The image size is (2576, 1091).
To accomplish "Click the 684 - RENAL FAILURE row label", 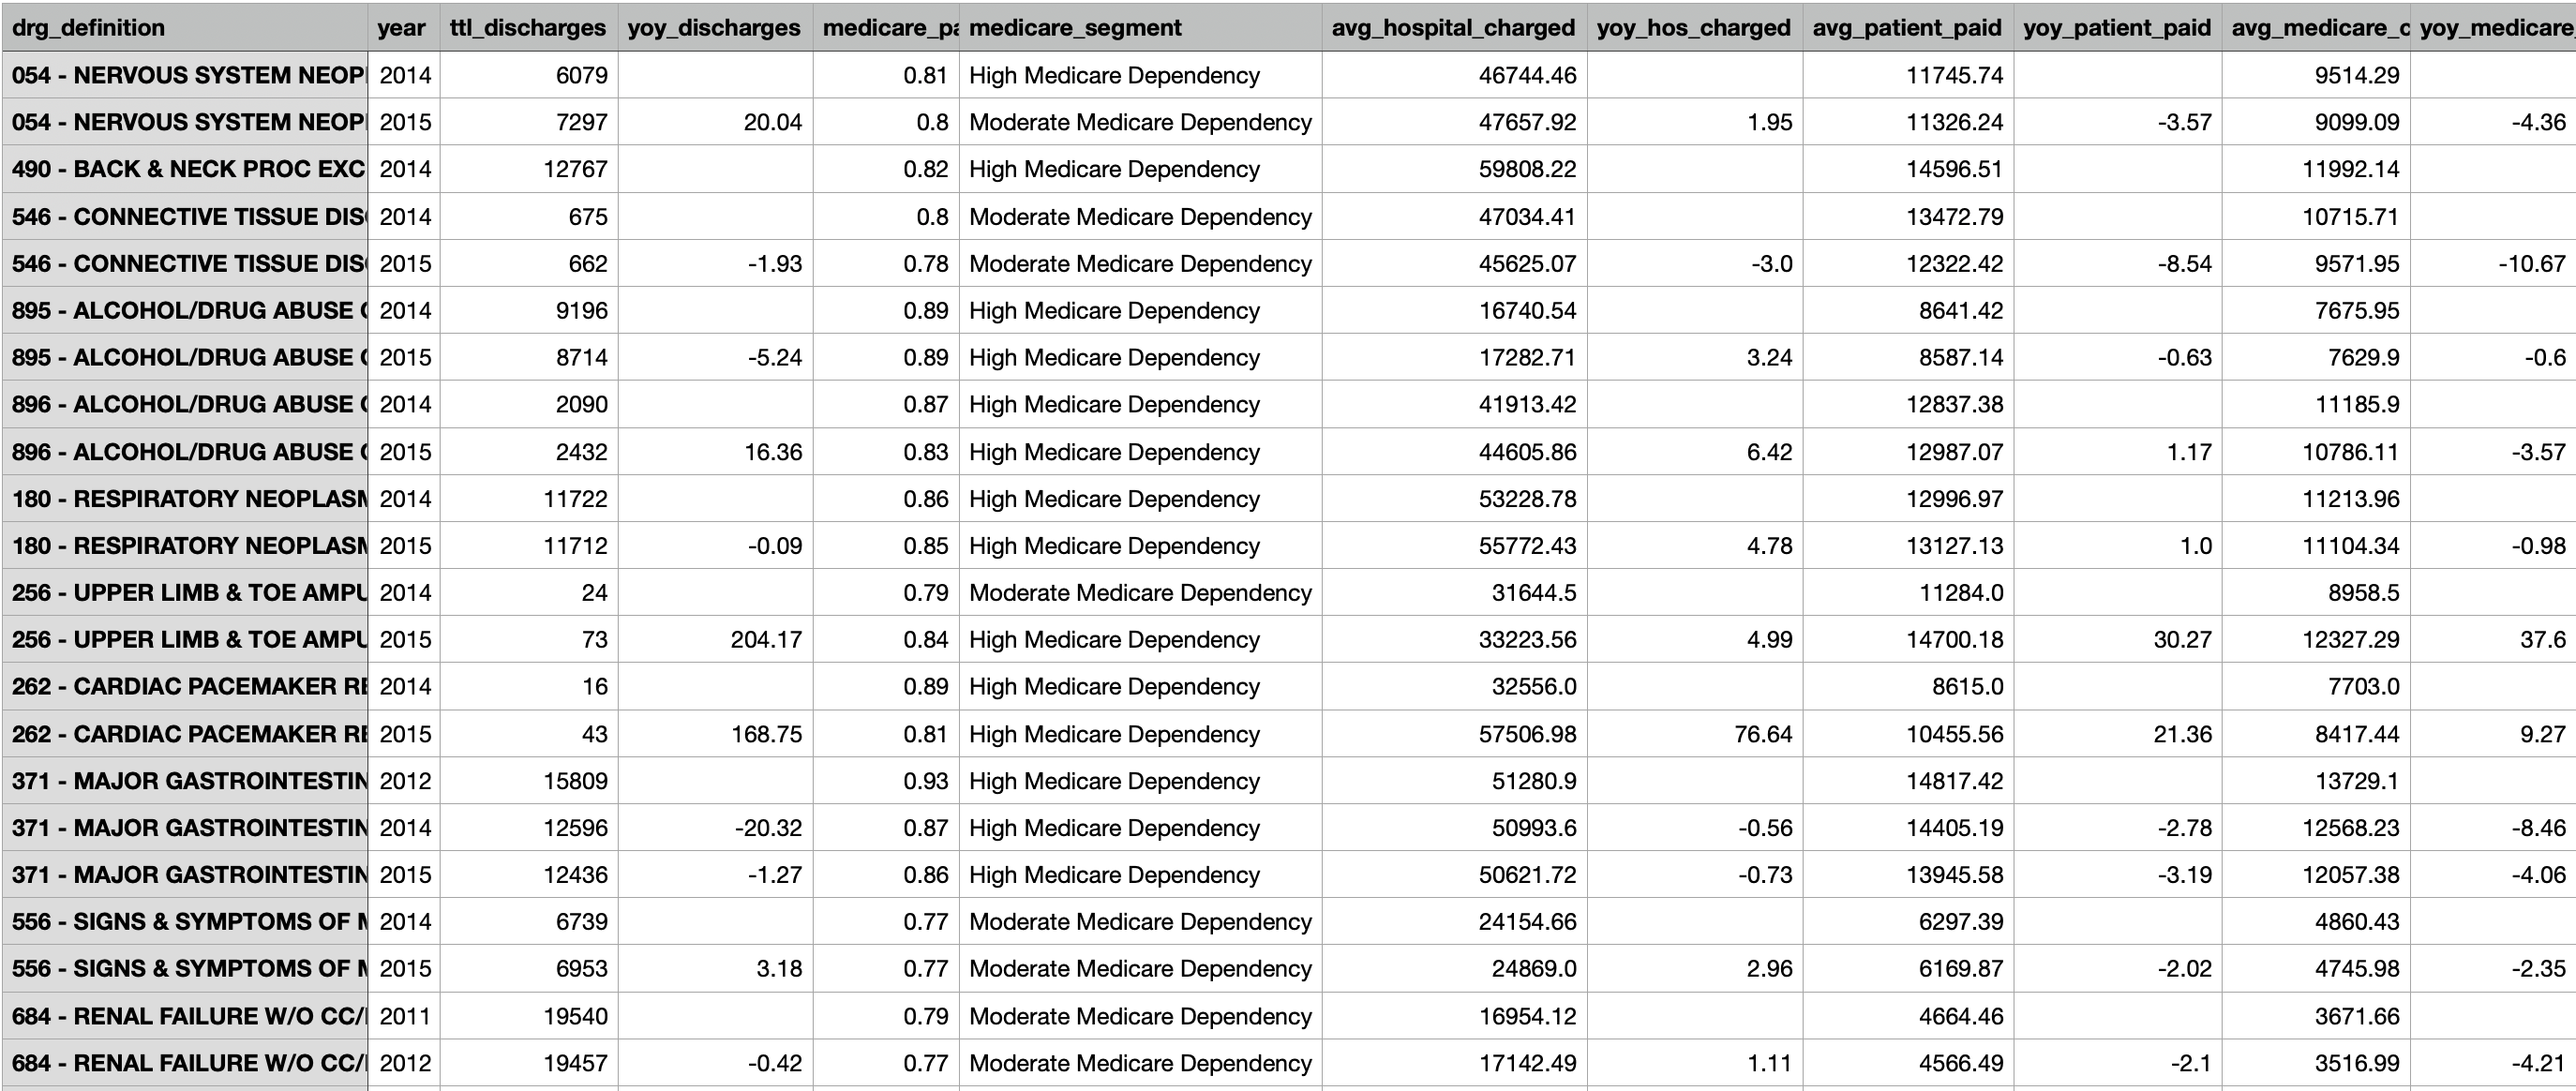I will coord(180,1015).
